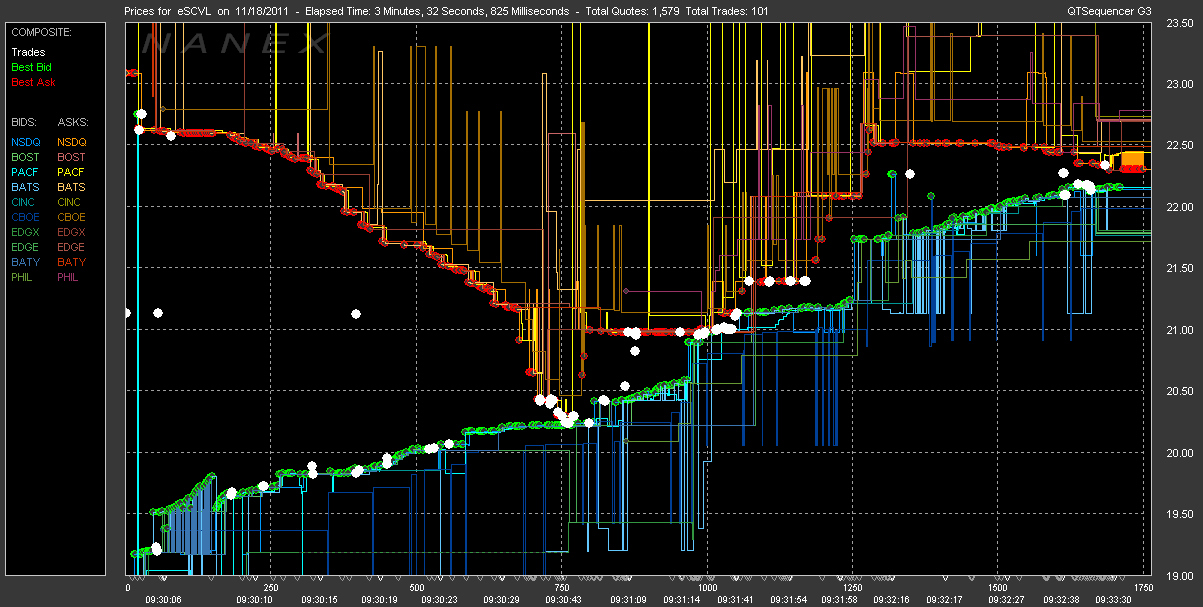The height and width of the screenshot is (607, 1203).
Task: Click the red EDGX asks legend label
Action: (x=72, y=232)
